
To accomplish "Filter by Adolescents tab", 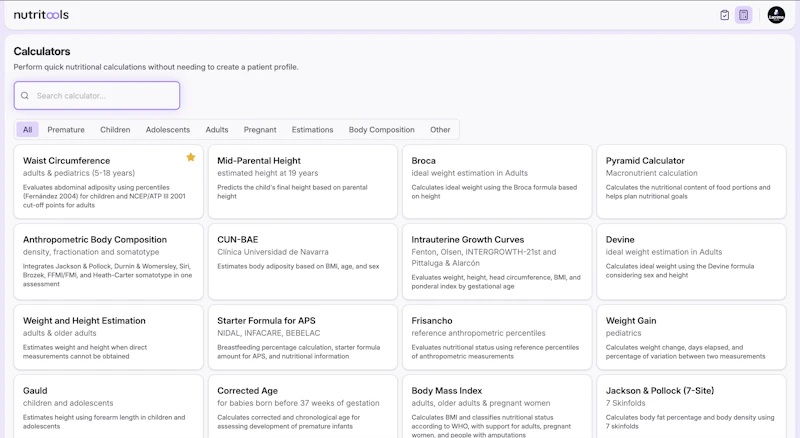I will [x=168, y=130].
